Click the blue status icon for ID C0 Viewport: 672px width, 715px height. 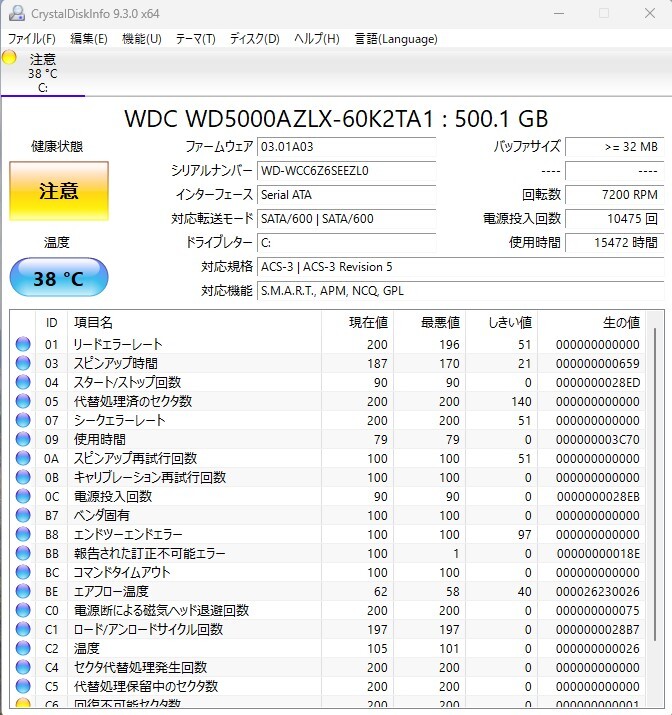tap(23, 610)
